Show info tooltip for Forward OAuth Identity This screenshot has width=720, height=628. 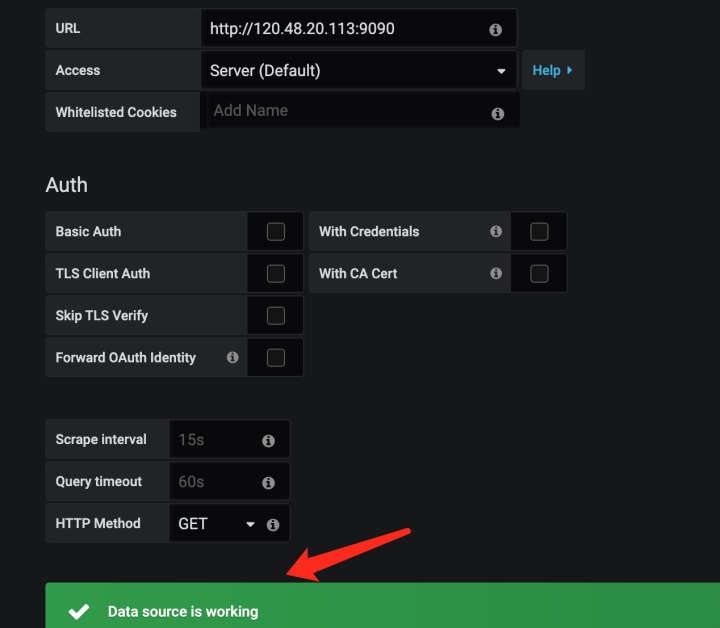pos(232,357)
